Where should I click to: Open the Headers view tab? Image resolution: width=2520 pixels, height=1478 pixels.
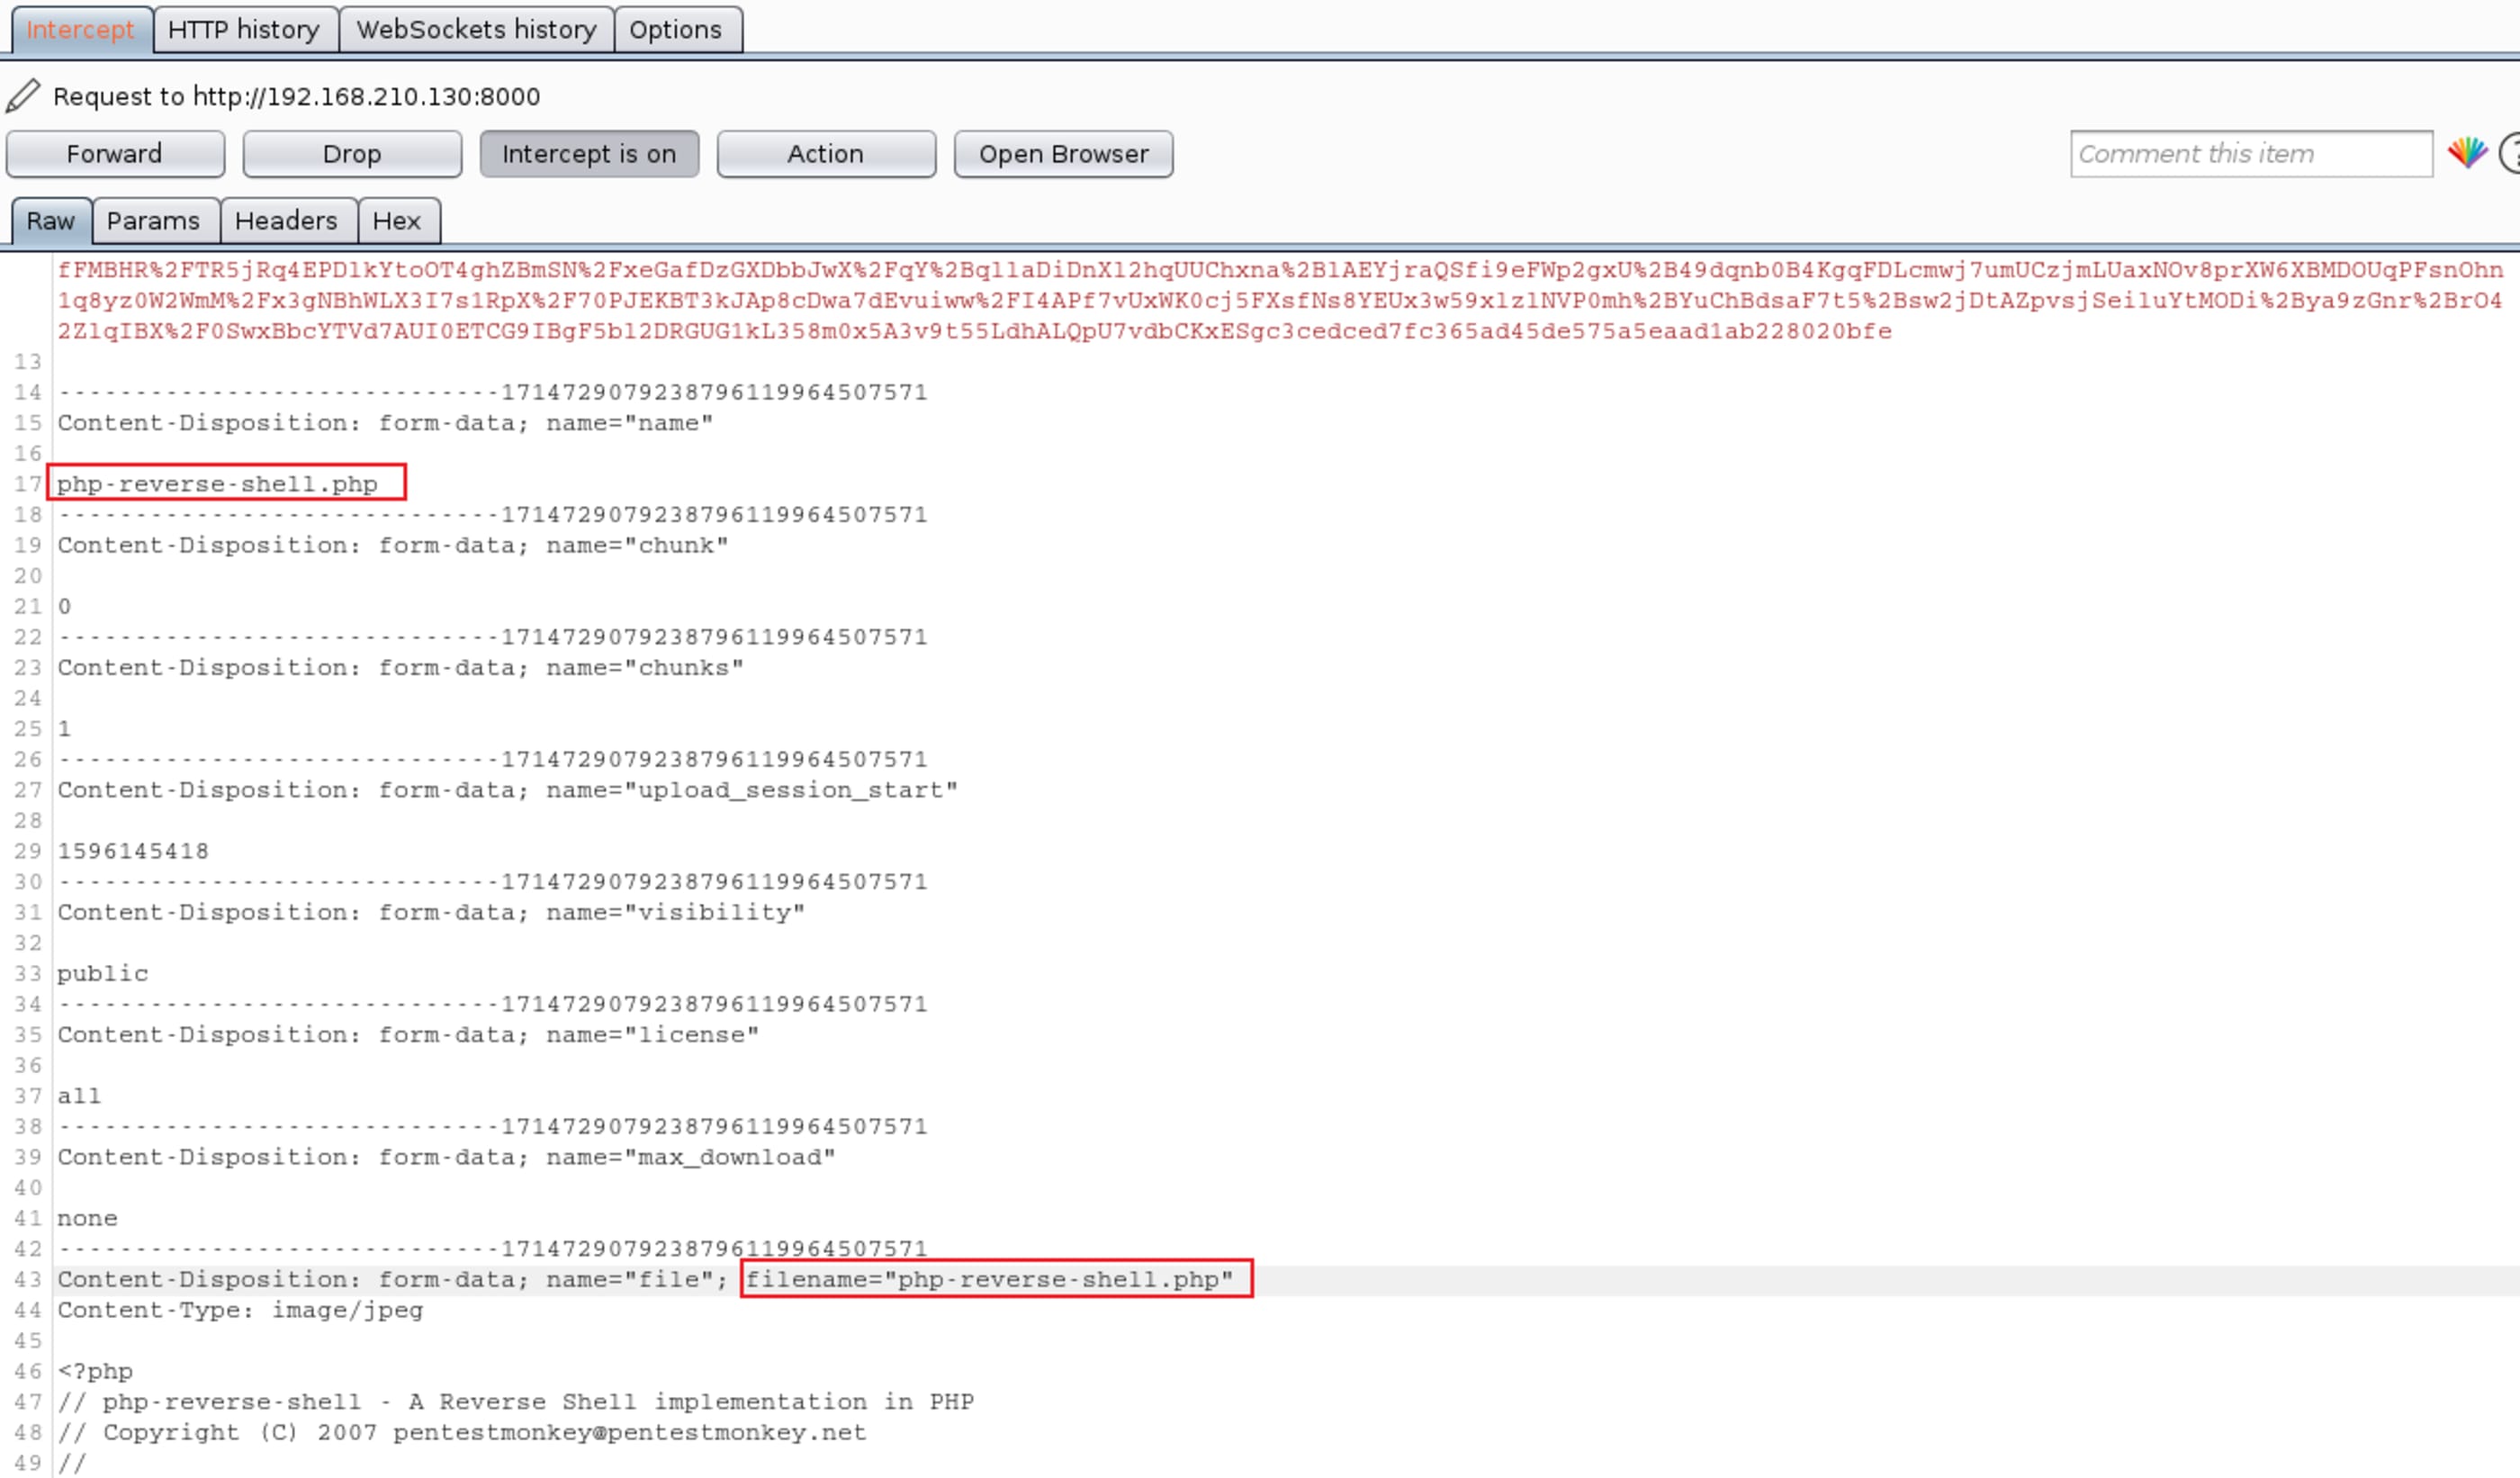[286, 221]
